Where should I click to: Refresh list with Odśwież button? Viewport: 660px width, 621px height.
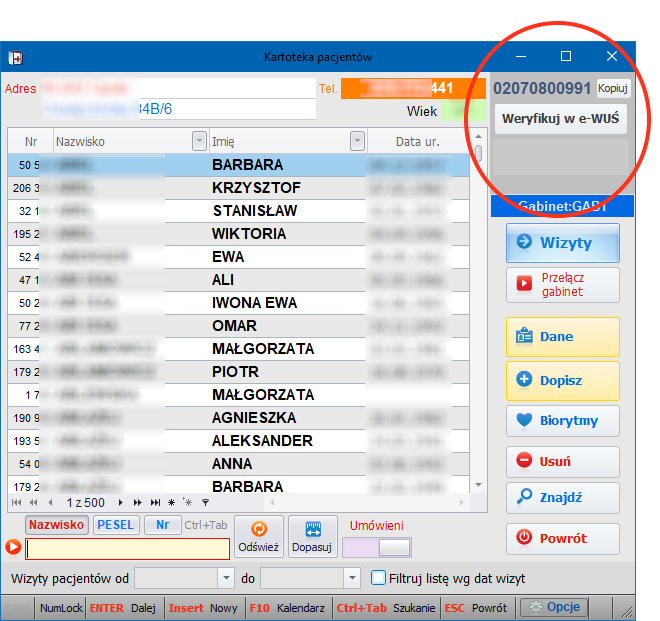coord(258,537)
